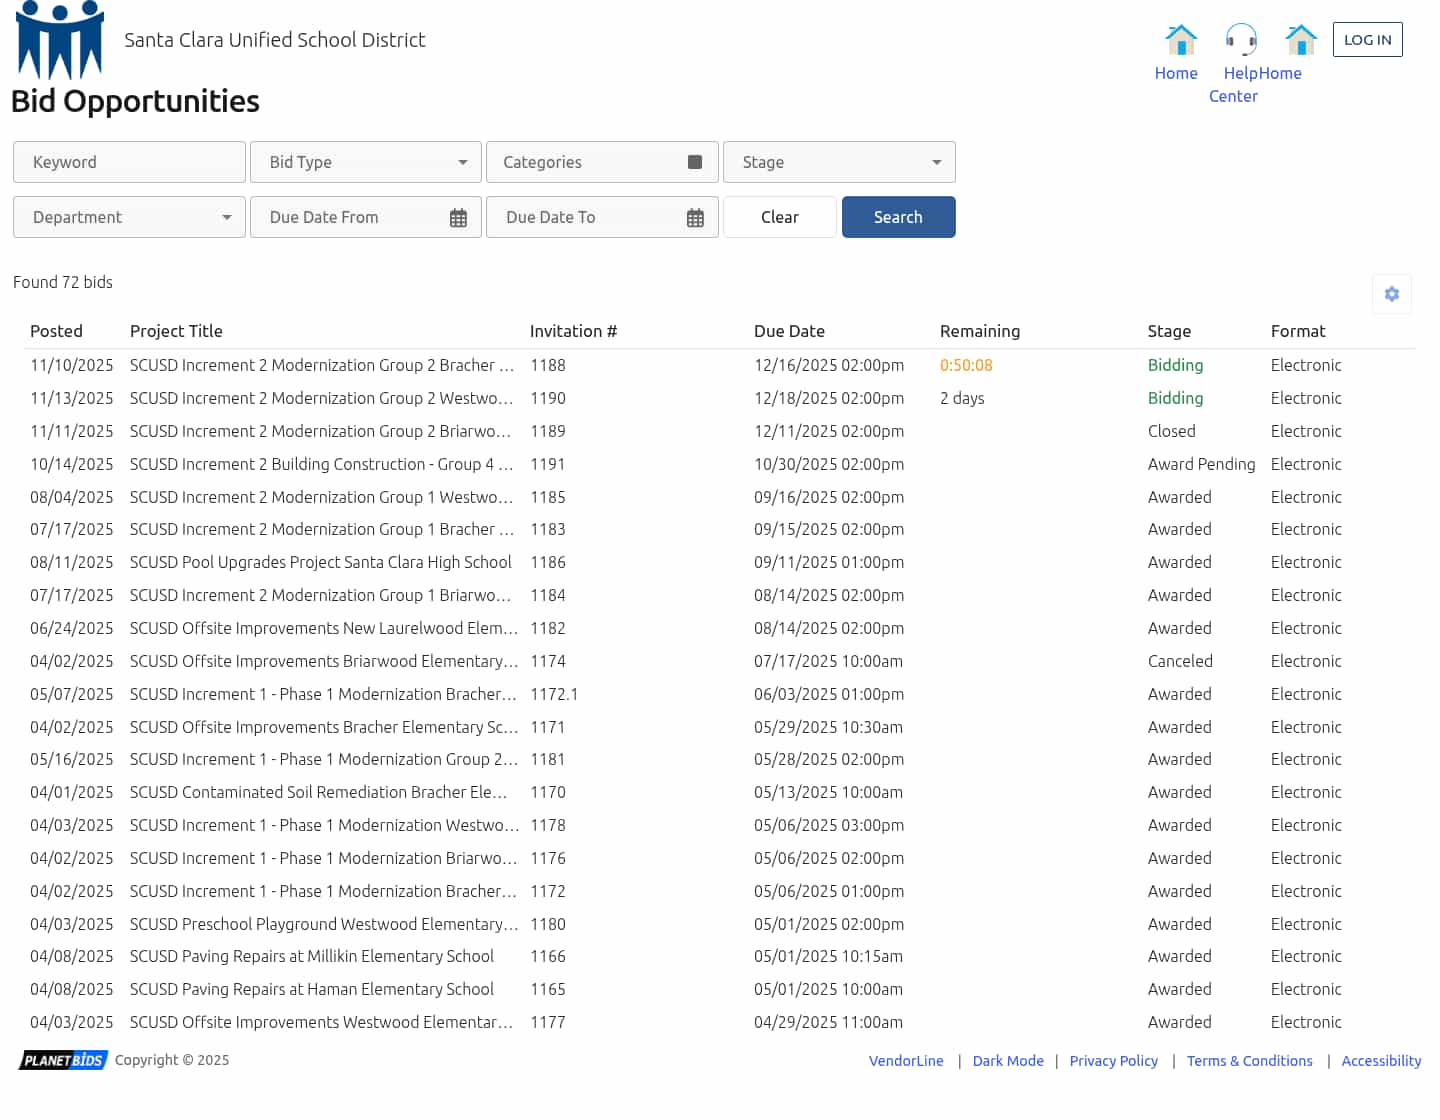Image resolution: width=1440 pixels, height=1120 pixels.
Task: Sort by the Due Date column header
Action: coord(789,331)
